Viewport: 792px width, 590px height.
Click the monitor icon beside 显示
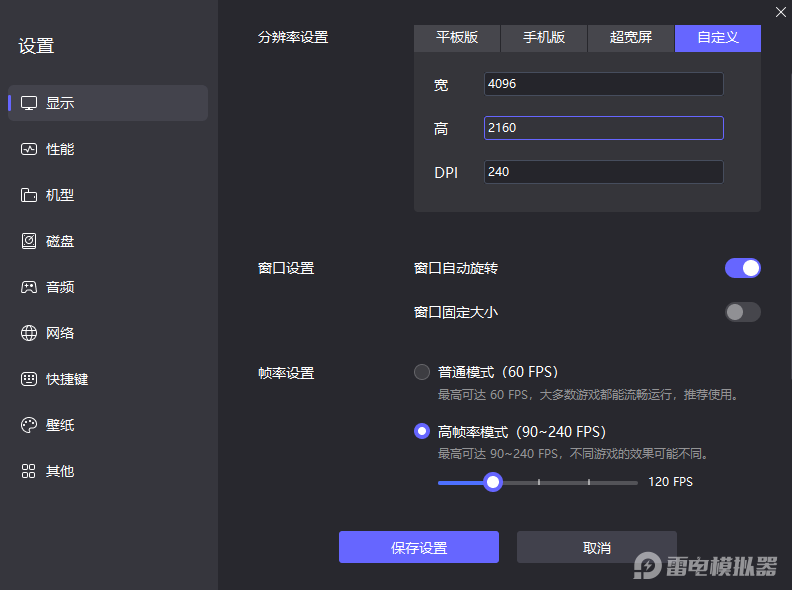(29, 103)
